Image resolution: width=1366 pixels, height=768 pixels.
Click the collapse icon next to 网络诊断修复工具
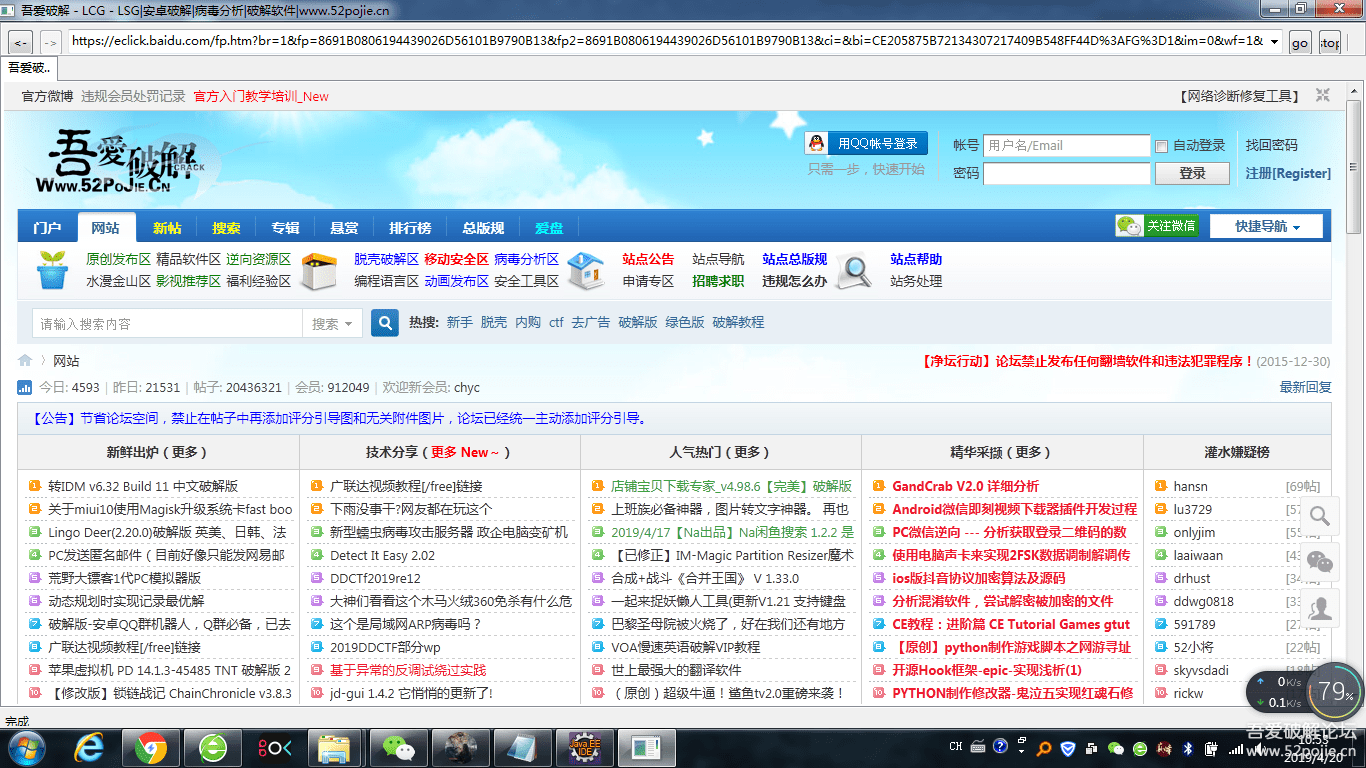tap(1323, 95)
